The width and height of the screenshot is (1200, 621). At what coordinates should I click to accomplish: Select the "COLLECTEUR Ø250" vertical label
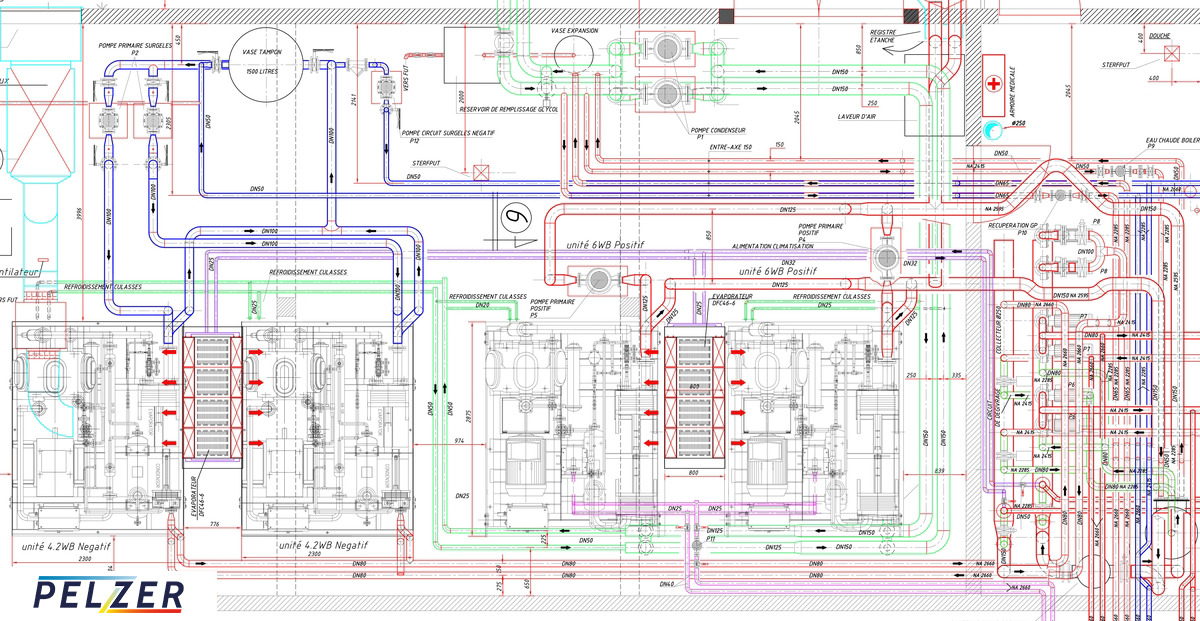coord(998,329)
